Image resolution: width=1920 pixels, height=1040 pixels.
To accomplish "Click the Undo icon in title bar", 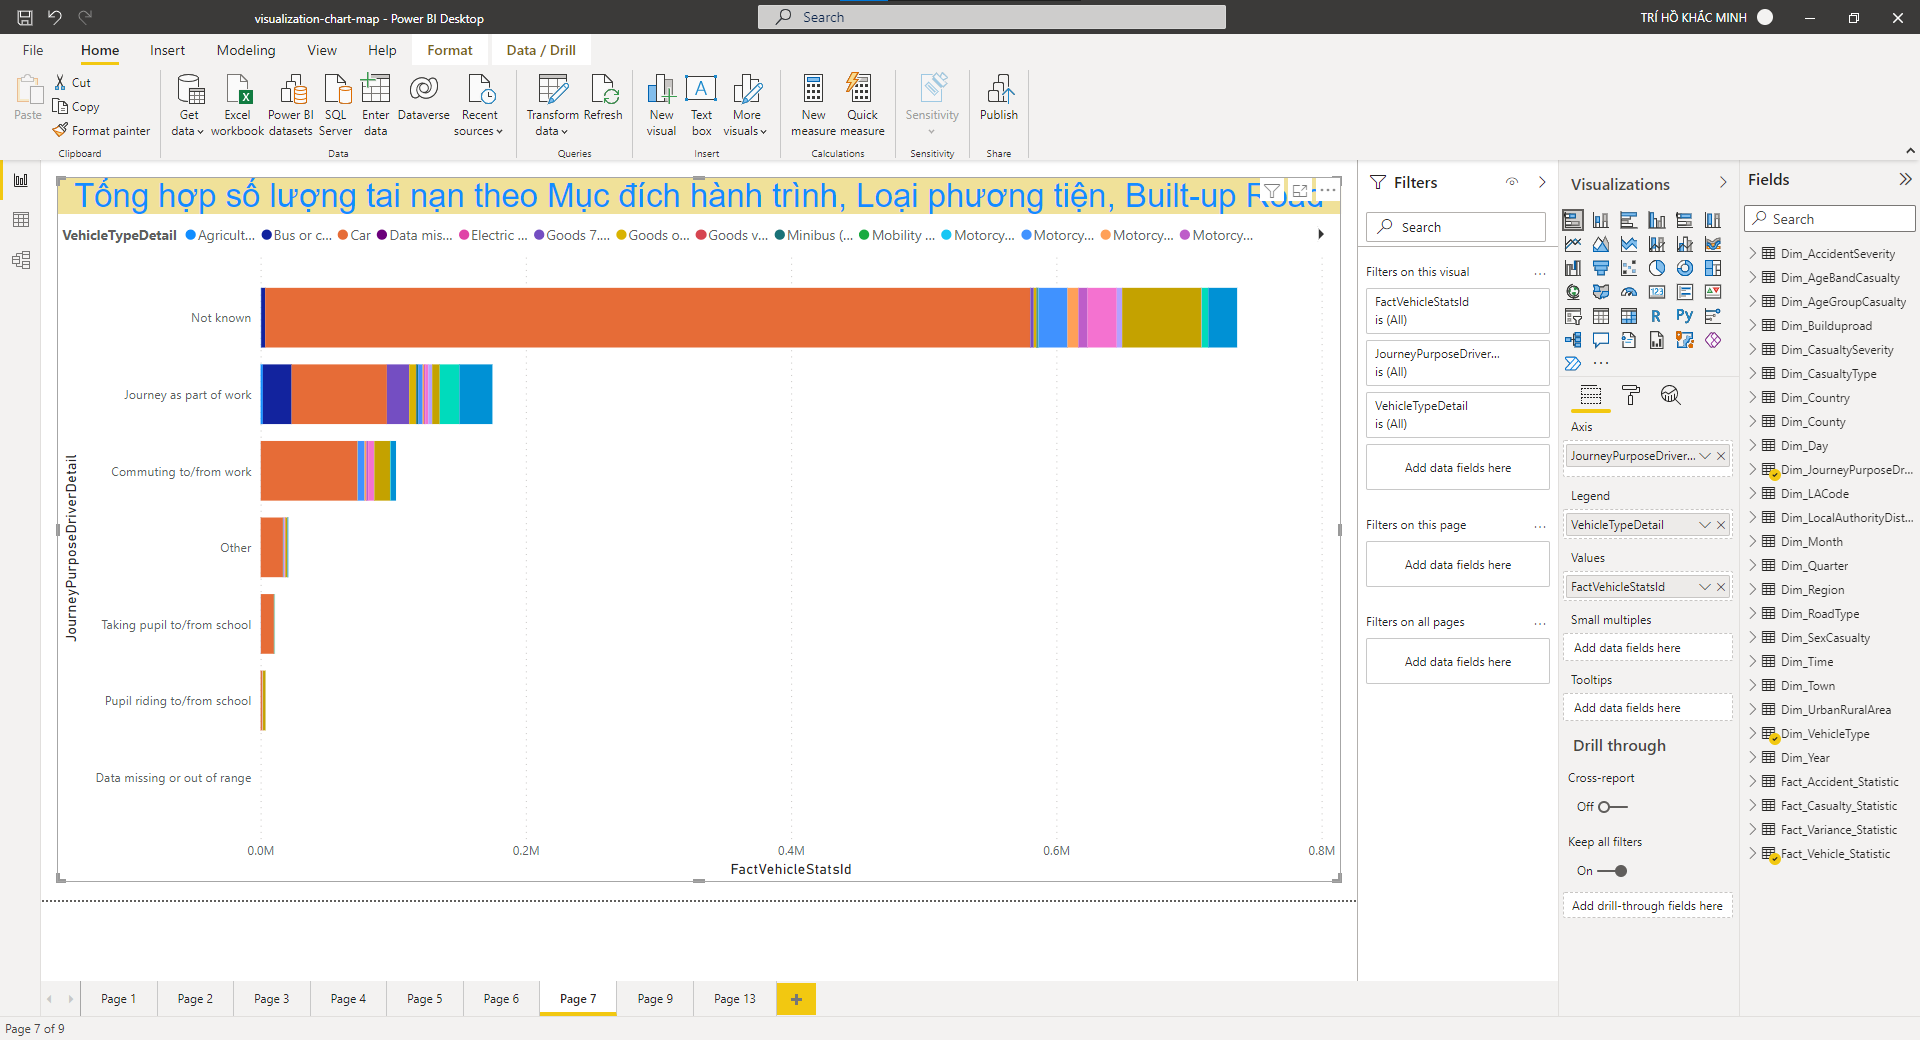I will point(55,17).
